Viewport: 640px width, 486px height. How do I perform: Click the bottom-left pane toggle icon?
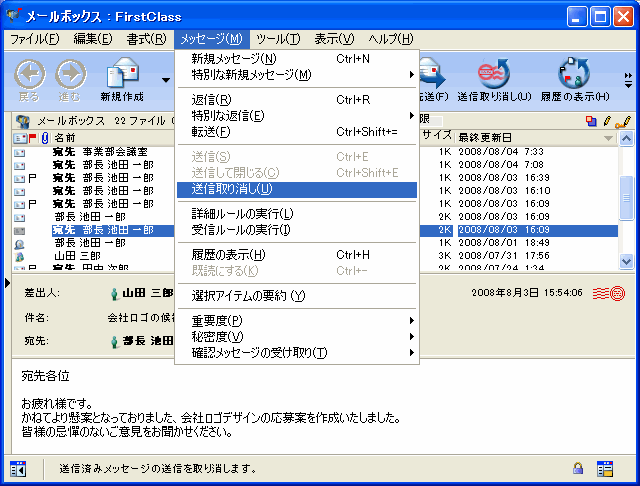(x=17, y=468)
